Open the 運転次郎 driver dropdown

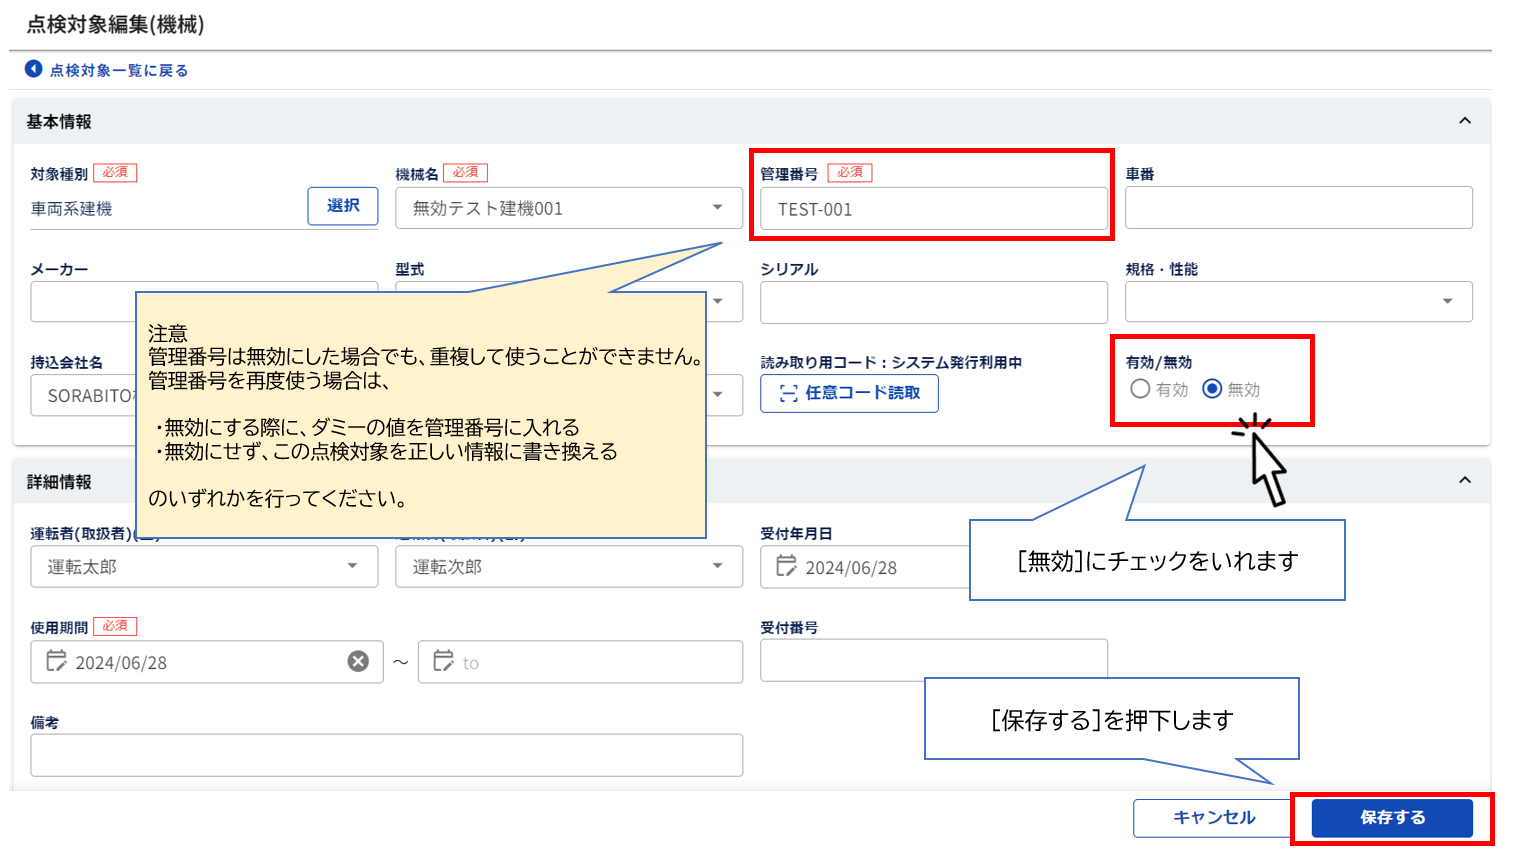(x=717, y=566)
